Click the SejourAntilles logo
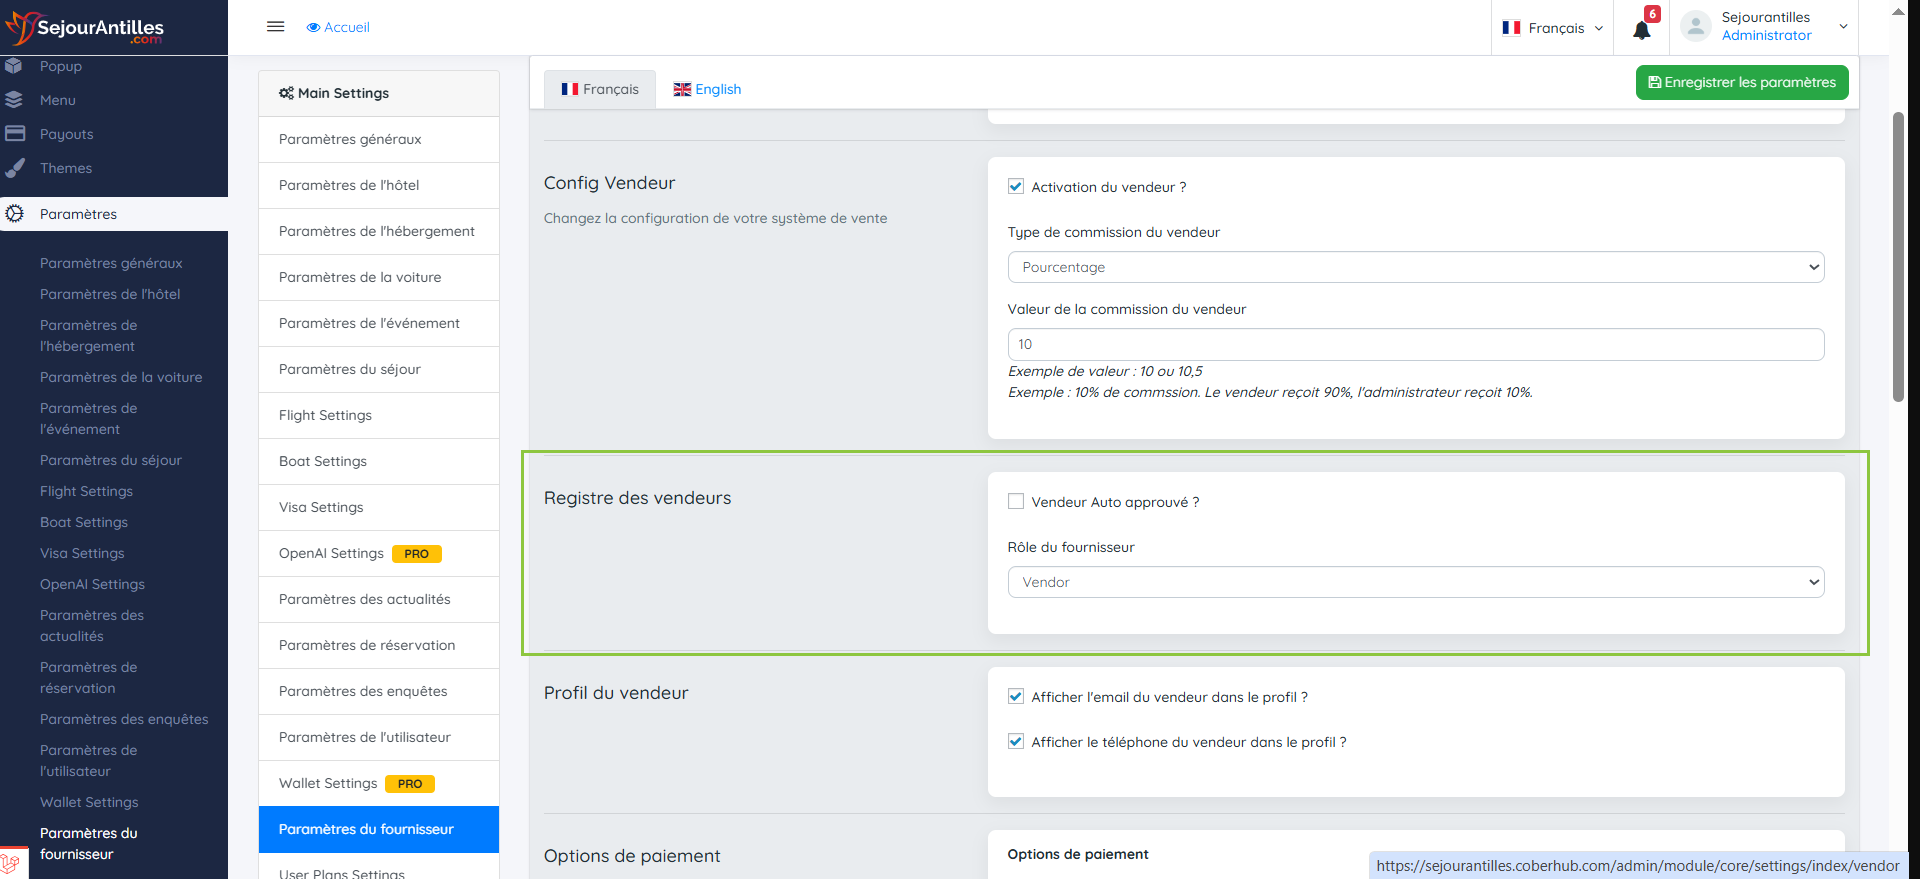This screenshot has width=1920, height=879. pyautogui.click(x=85, y=28)
